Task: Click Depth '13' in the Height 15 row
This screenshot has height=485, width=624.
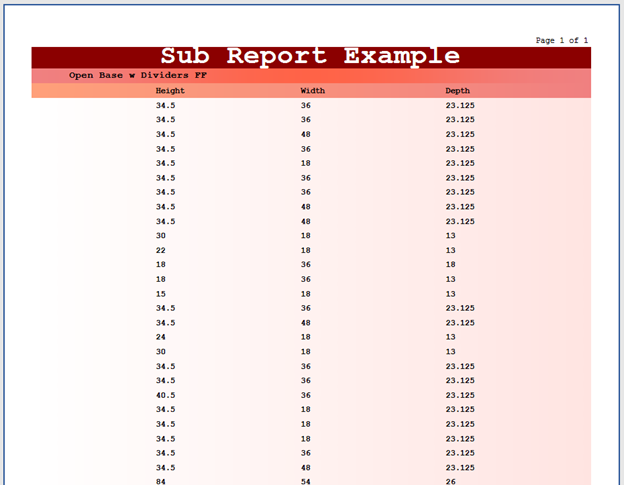Action: 450,294
